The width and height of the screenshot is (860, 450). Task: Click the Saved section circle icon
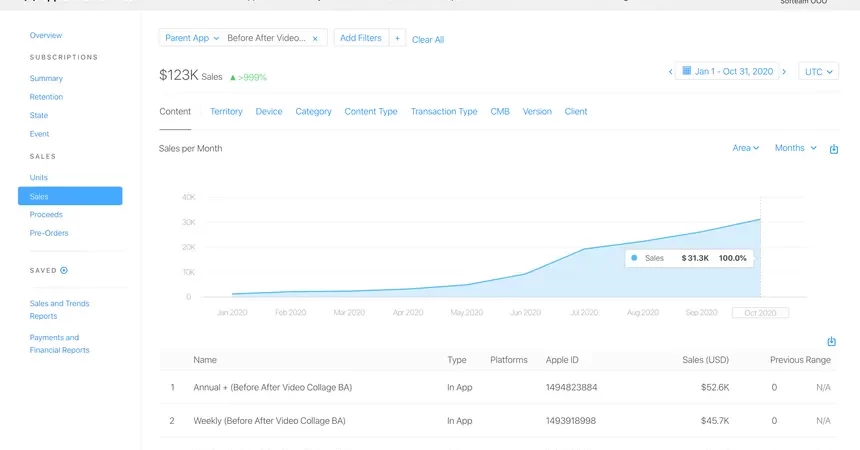64,271
